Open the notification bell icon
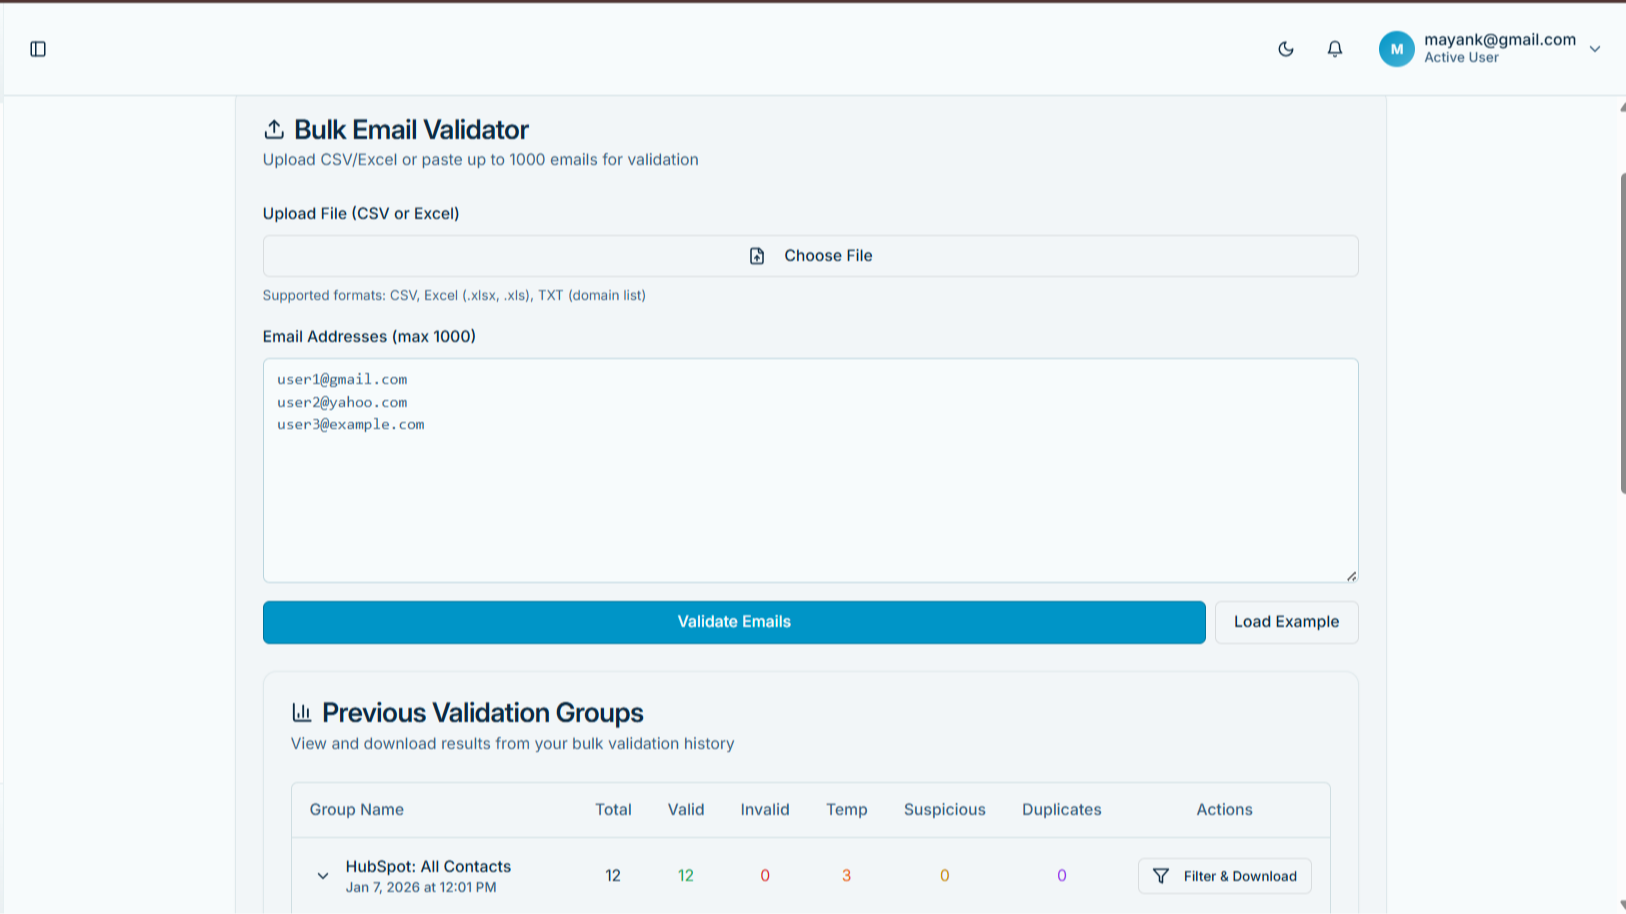1626x914 pixels. coord(1334,48)
